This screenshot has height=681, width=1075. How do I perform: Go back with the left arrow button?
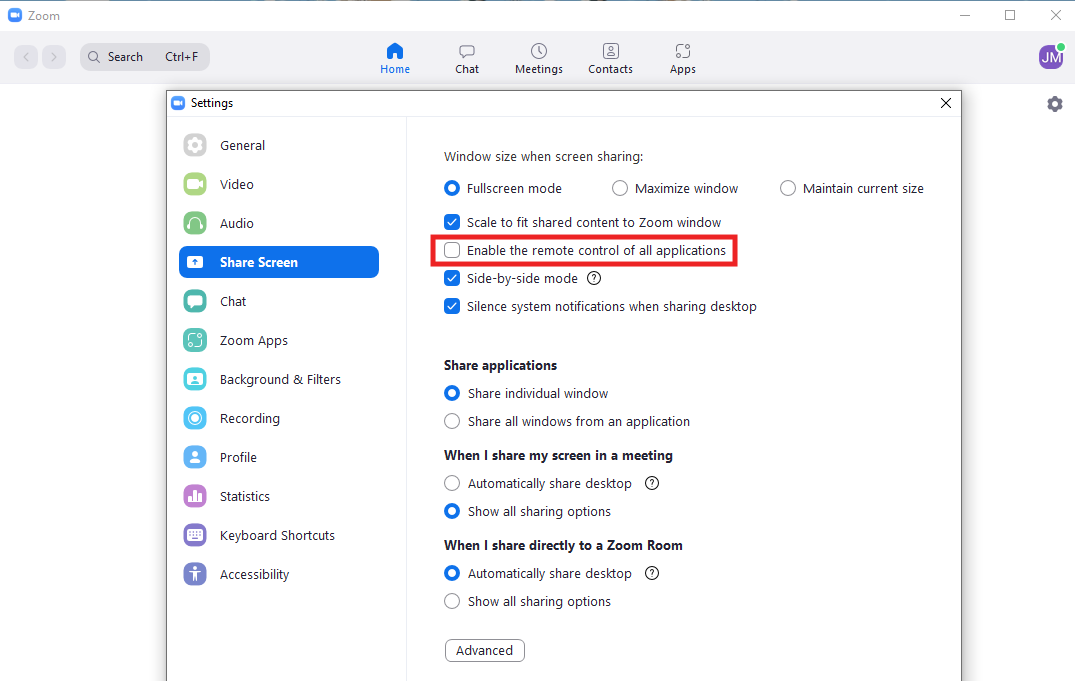coord(26,57)
